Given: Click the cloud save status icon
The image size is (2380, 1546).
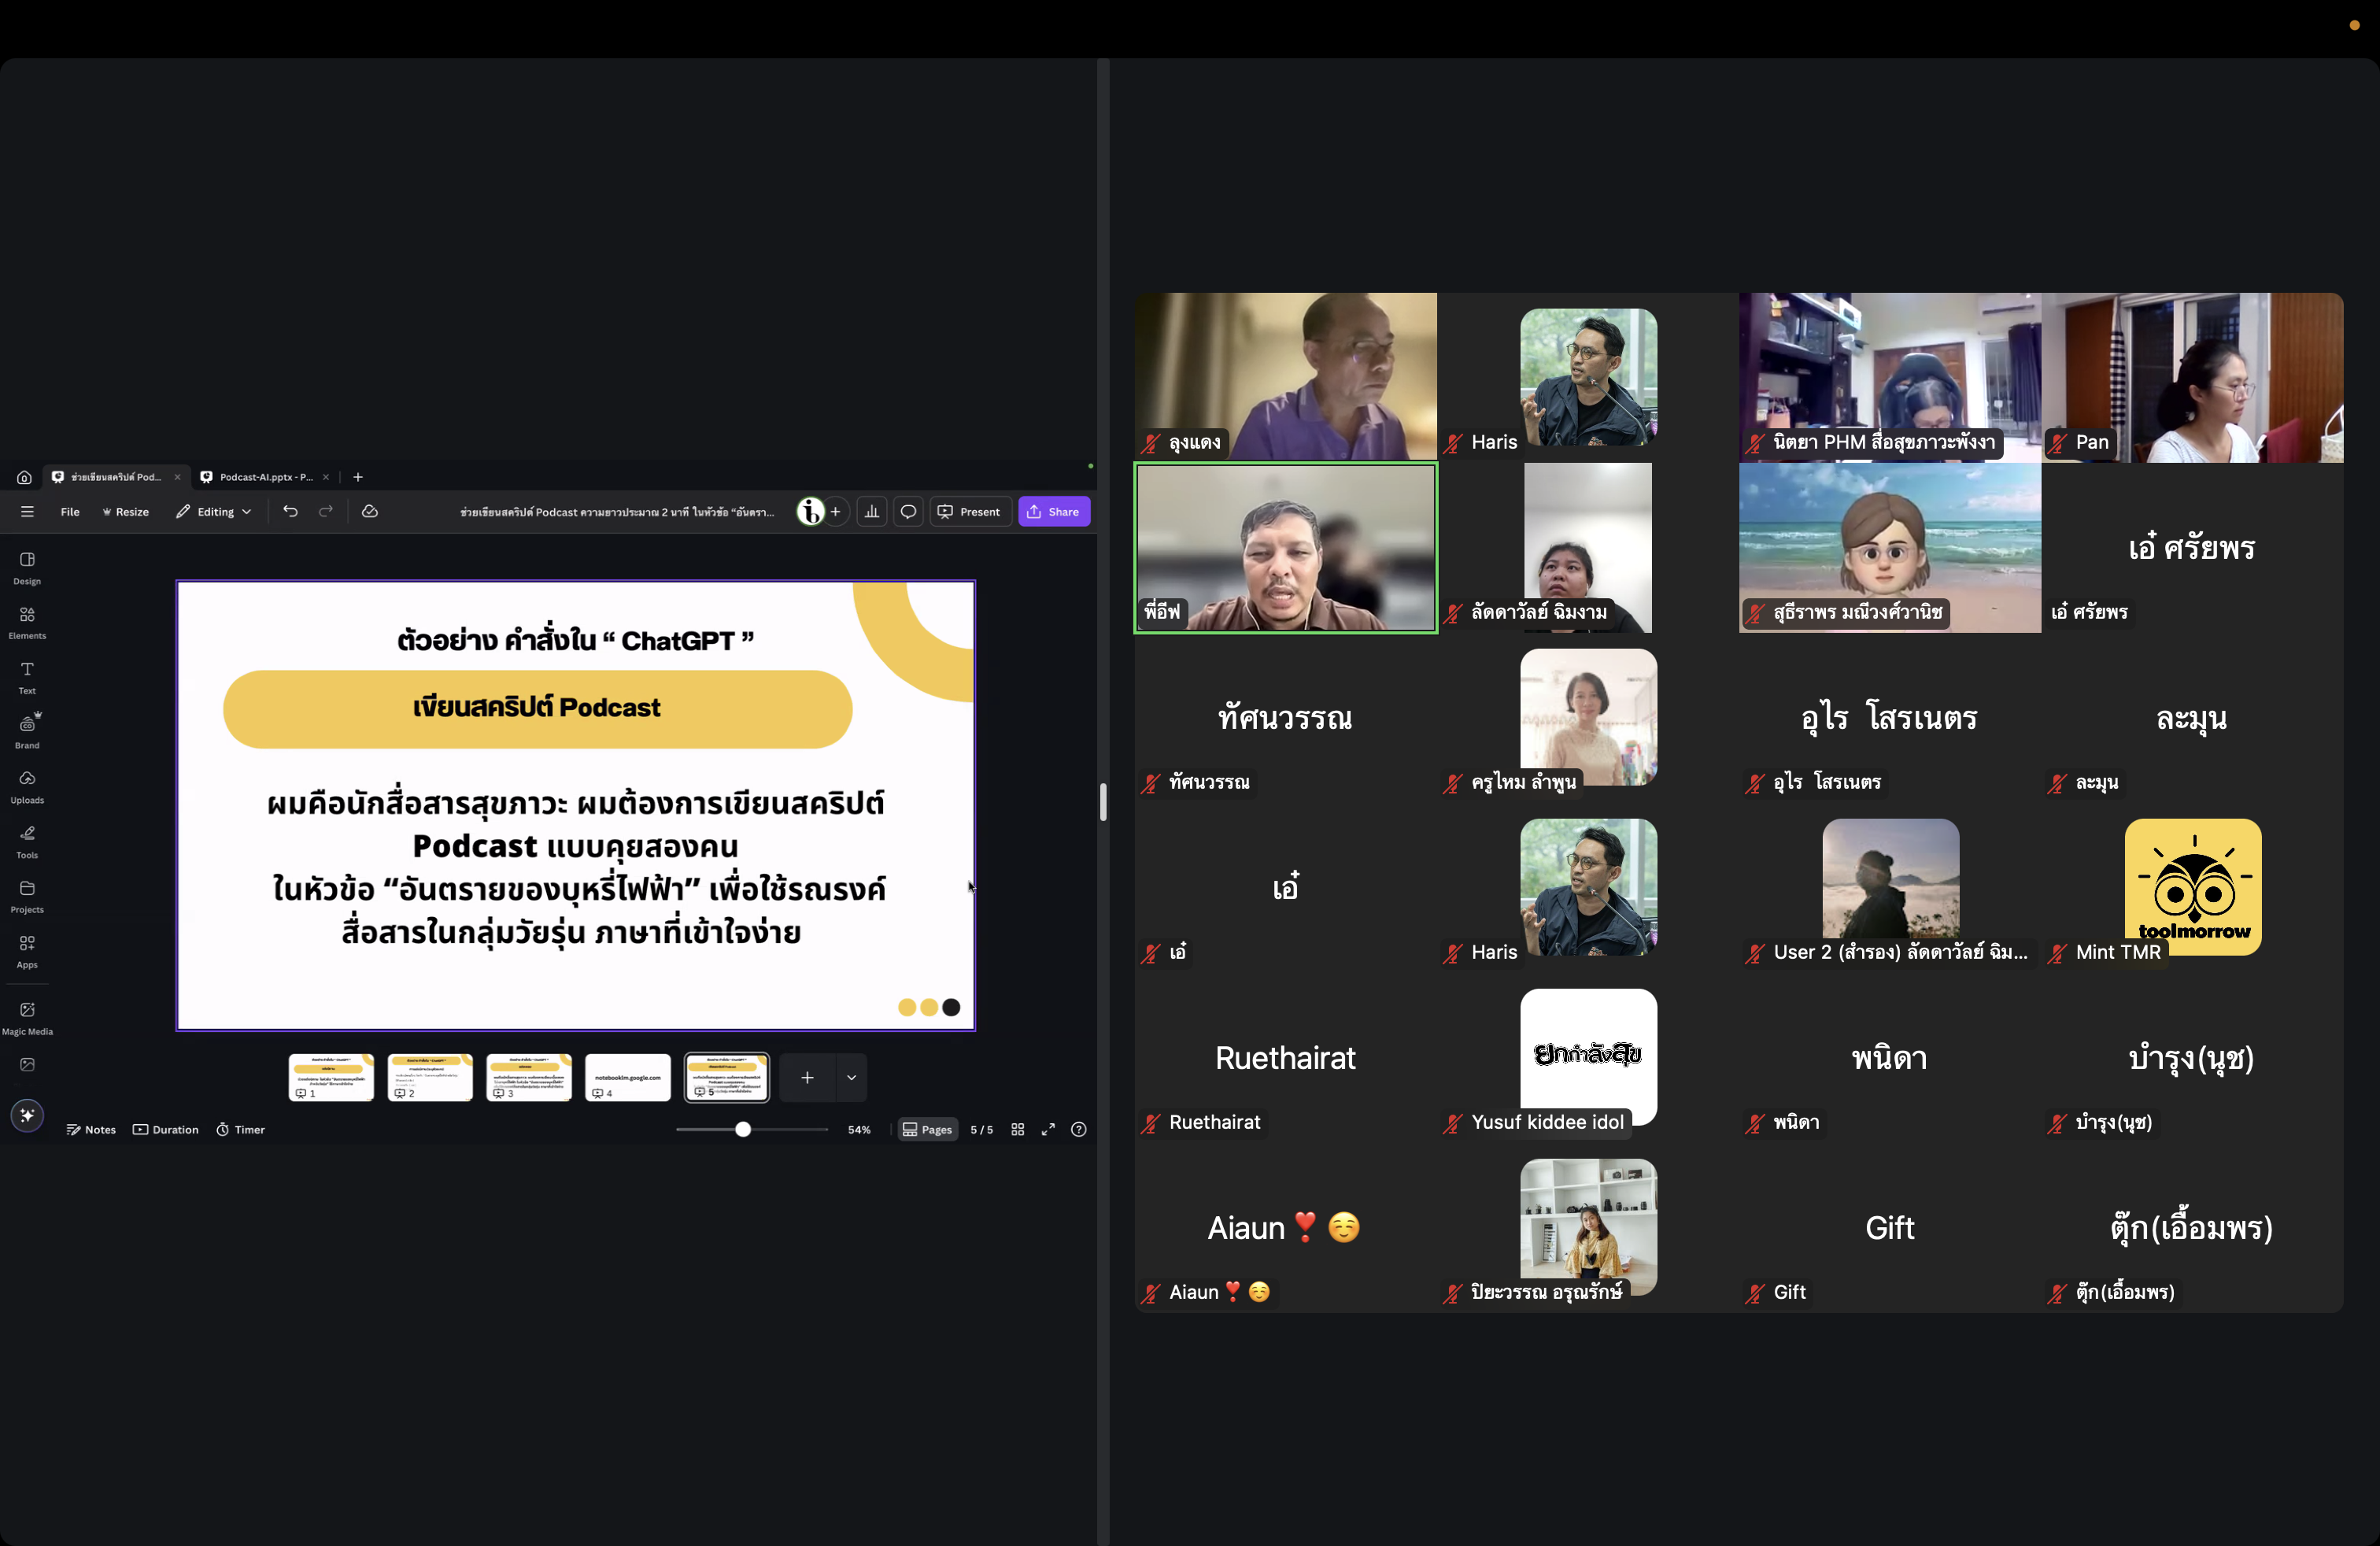Looking at the screenshot, I should 369,511.
